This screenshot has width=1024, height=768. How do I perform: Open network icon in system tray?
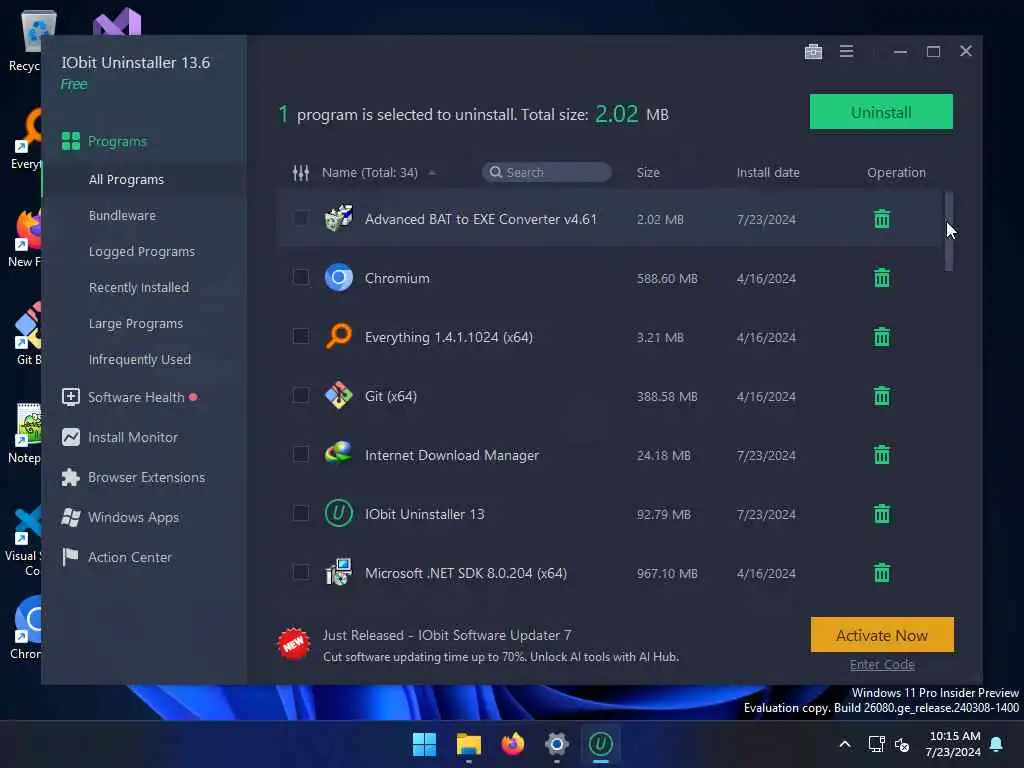coord(876,744)
